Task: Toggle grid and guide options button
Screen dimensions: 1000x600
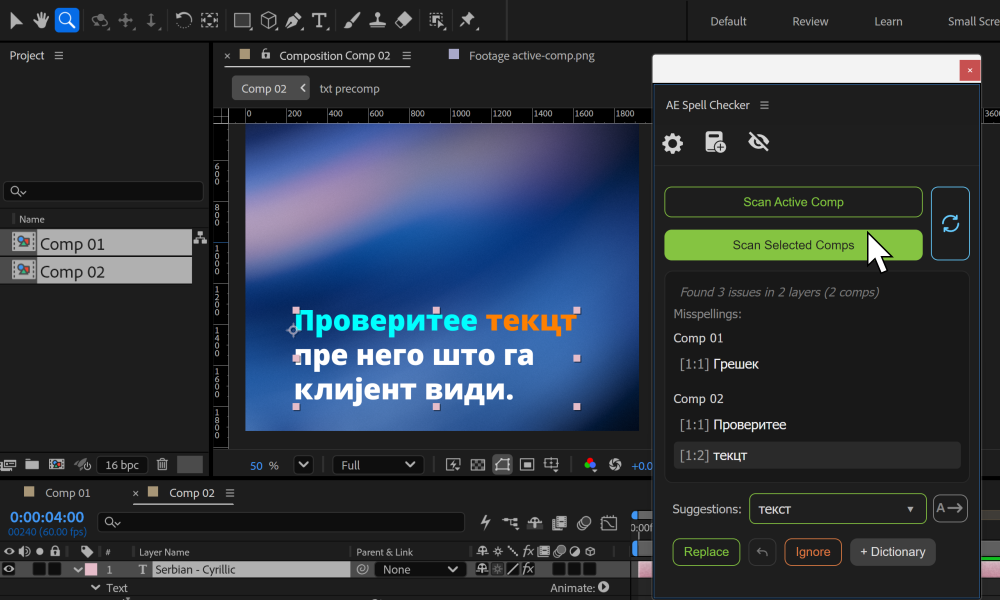Action: [552, 465]
